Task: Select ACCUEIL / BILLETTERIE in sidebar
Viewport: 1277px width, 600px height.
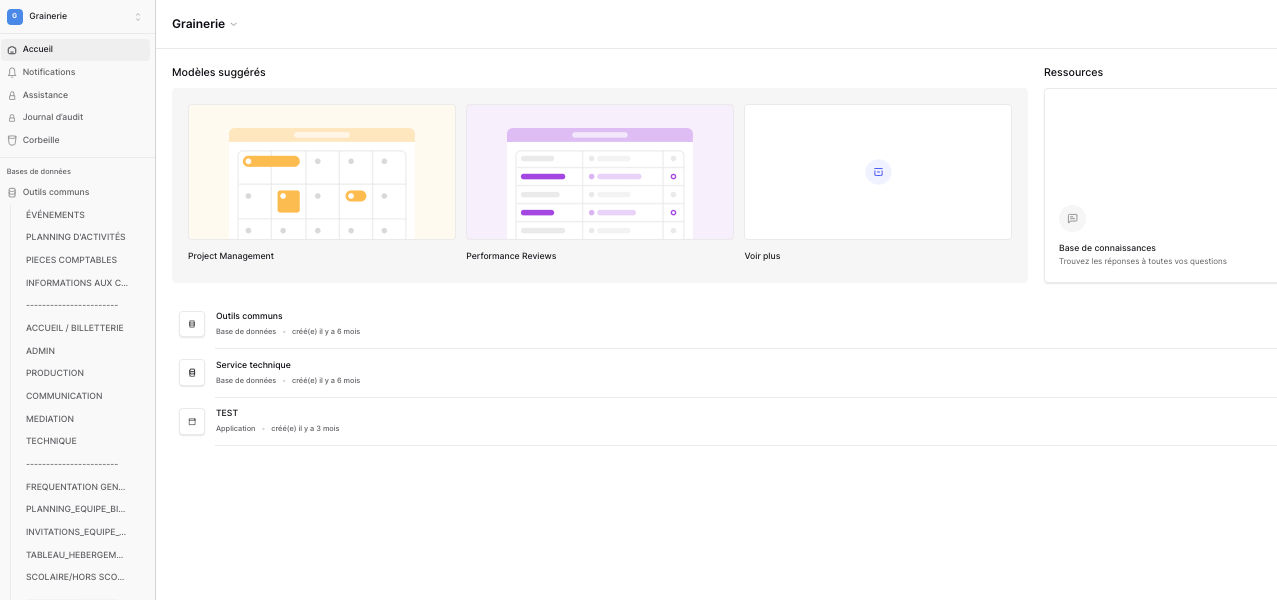Action: click(75, 328)
